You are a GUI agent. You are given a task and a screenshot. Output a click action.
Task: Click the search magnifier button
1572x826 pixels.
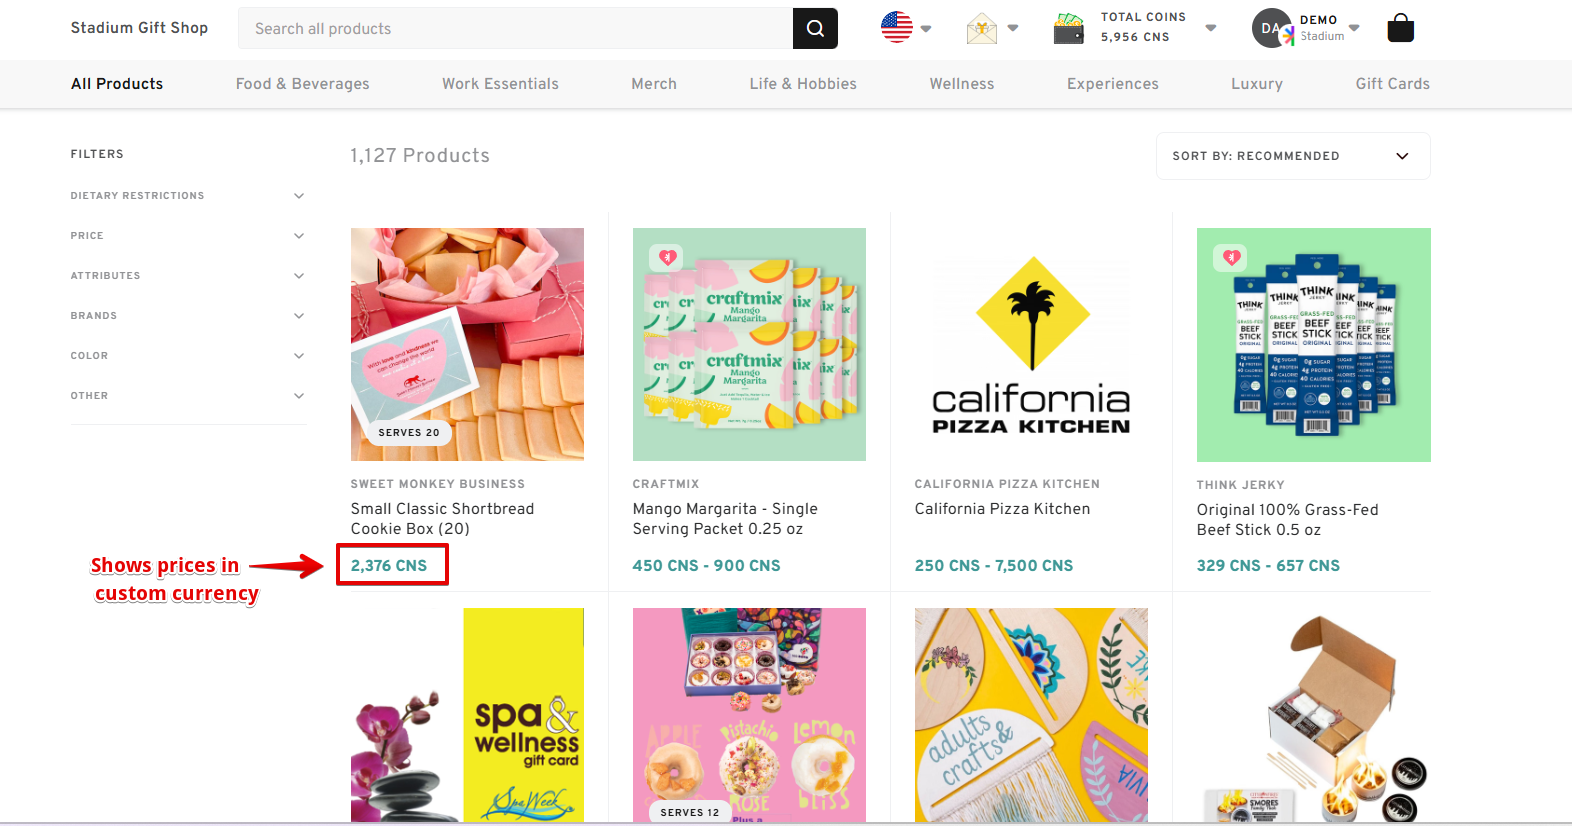click(x=815, y=29)
